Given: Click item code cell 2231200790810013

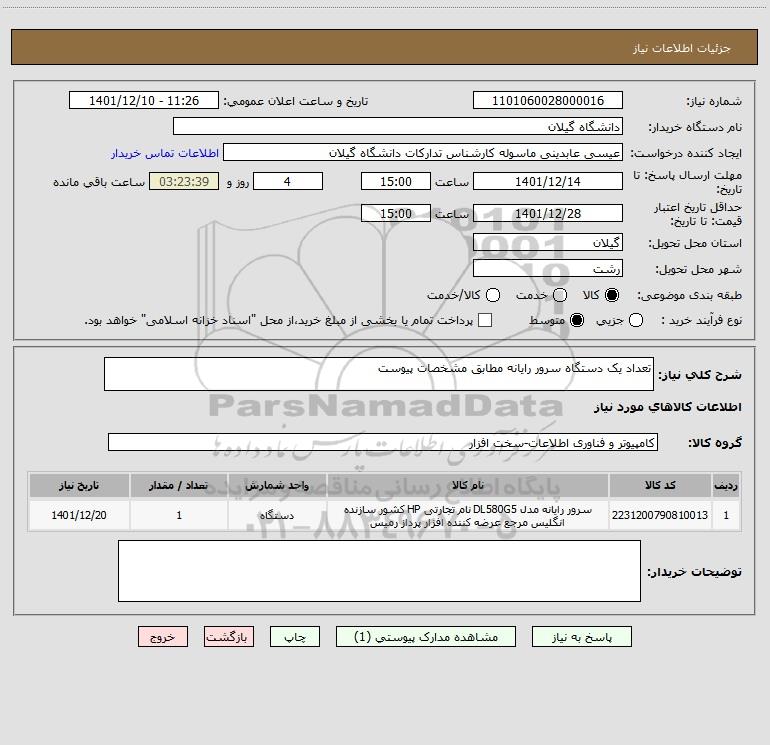Looking at the screenshot, I should pos(660,515).
